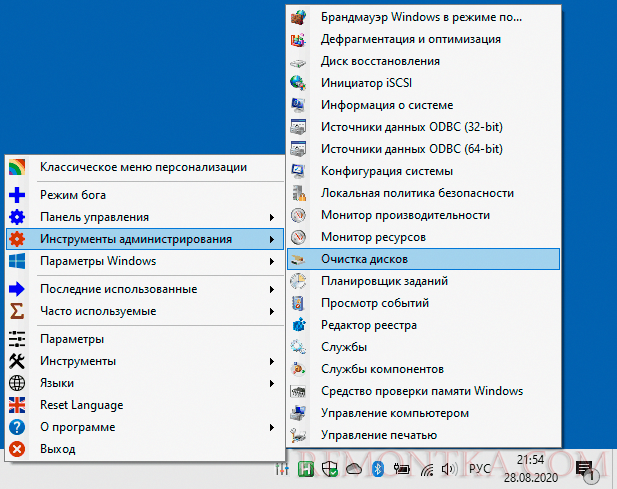Open Службы компонентов
This screenshot has height=489, width=617.
tap(423, 369)
